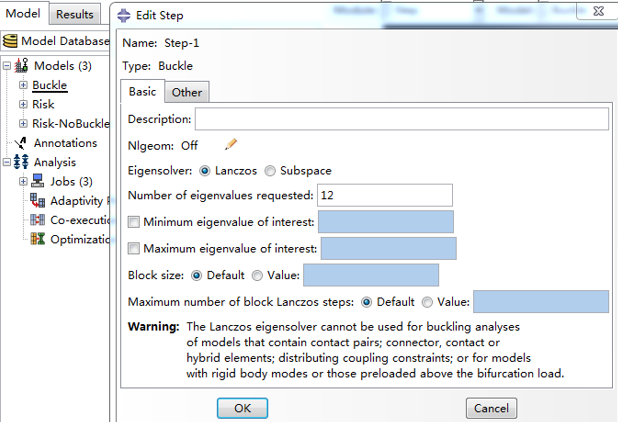Expand the Buckle model node

[x=23, y=86]
